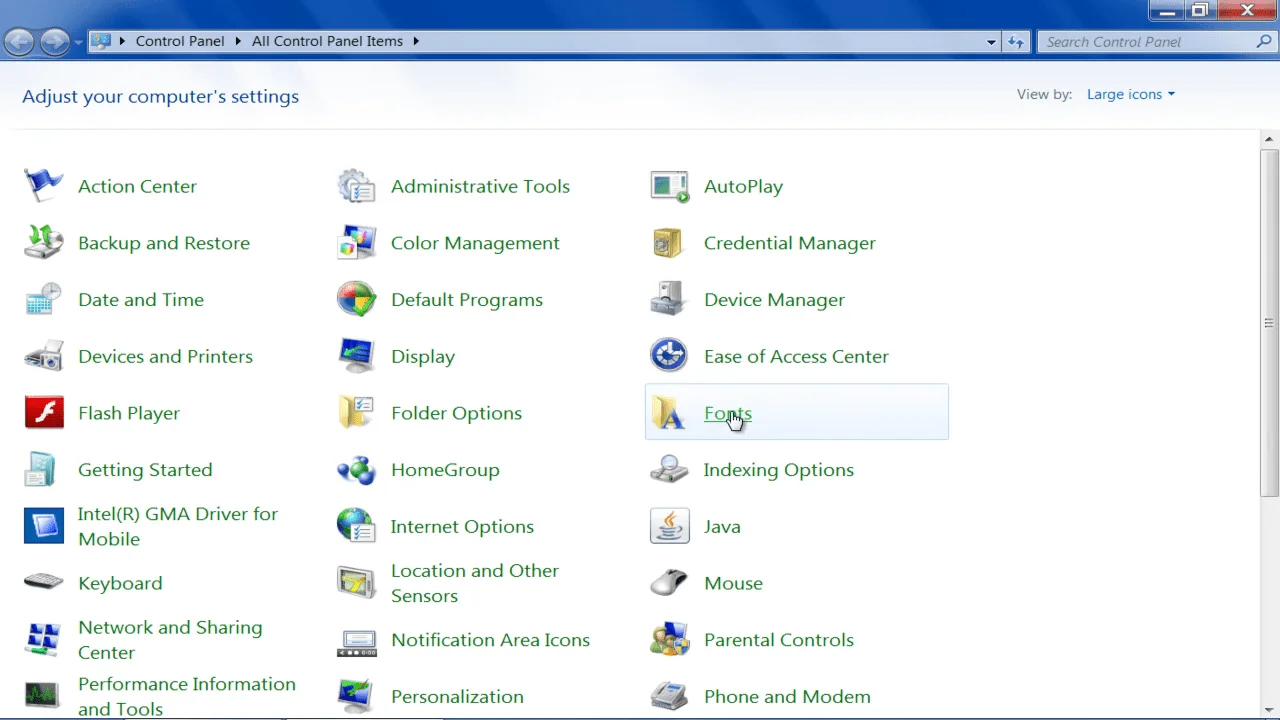Refresh the Control Panel view
This screenshot has width=1280, height=720.
[1016, 42]
